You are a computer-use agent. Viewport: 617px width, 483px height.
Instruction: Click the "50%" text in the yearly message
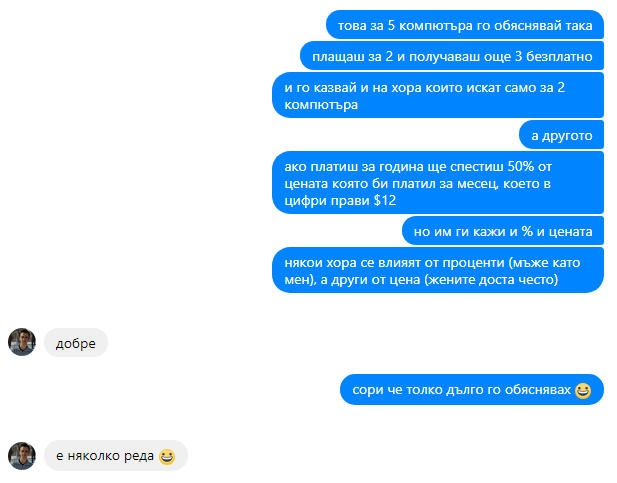pyautogui.click(x=521, y=166)
